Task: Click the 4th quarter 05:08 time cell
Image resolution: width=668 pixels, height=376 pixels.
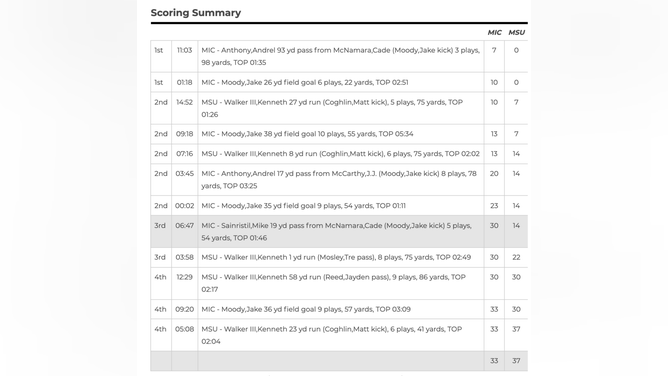Action: [x=184, y=329]
